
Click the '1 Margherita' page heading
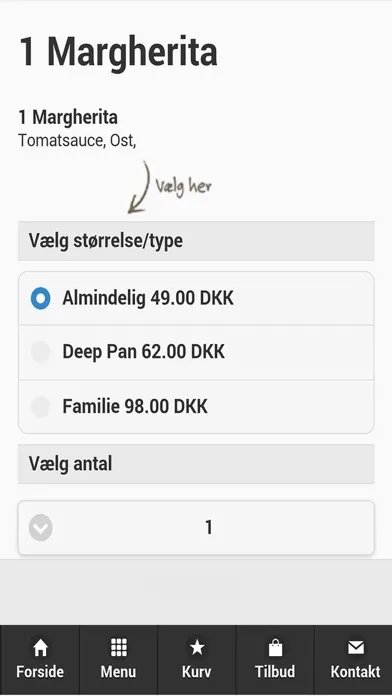click(x=119, y=52)
